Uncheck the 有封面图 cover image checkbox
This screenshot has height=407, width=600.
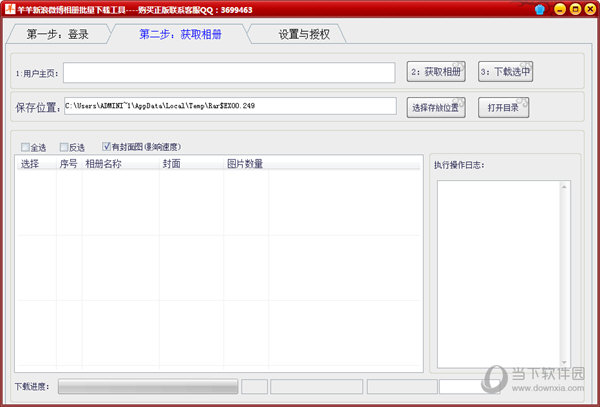[108, 148]
